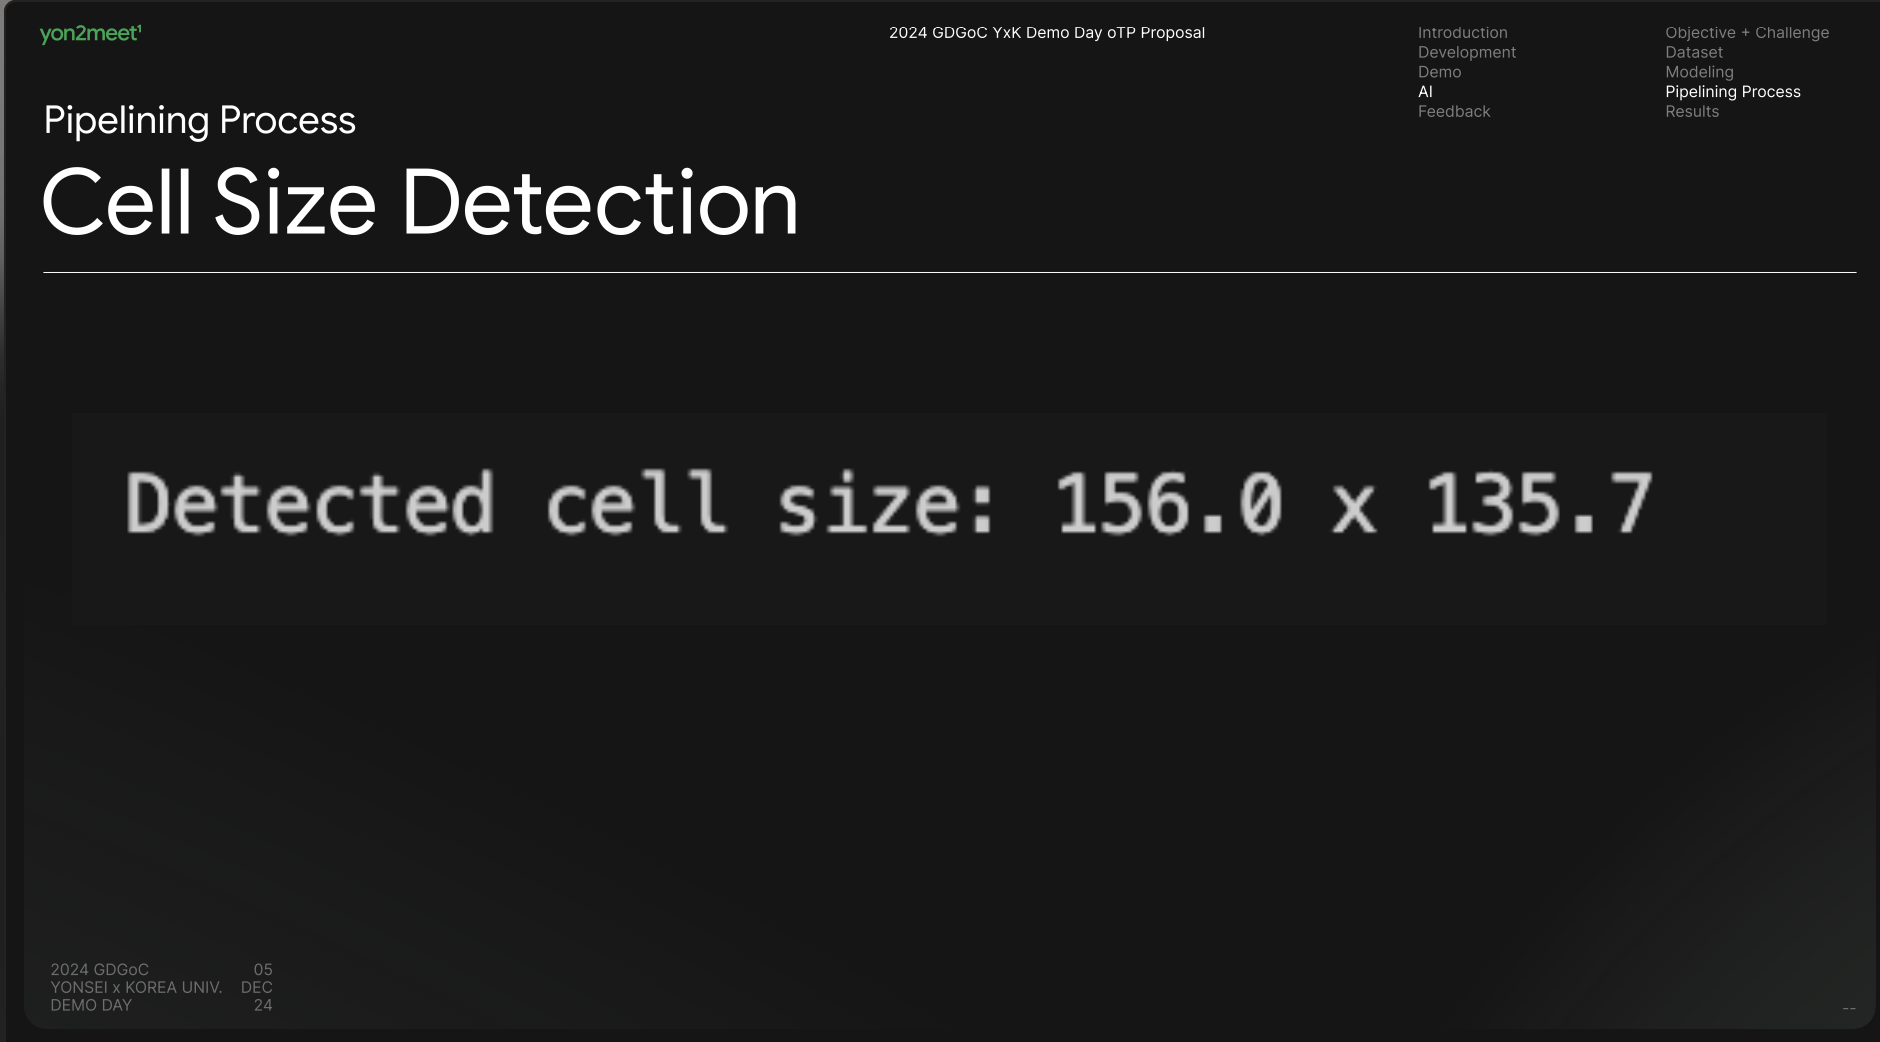Viewport: 1880px width, 1042px height.
Task: Click the detected cell size output image
Action: (949, 519)
